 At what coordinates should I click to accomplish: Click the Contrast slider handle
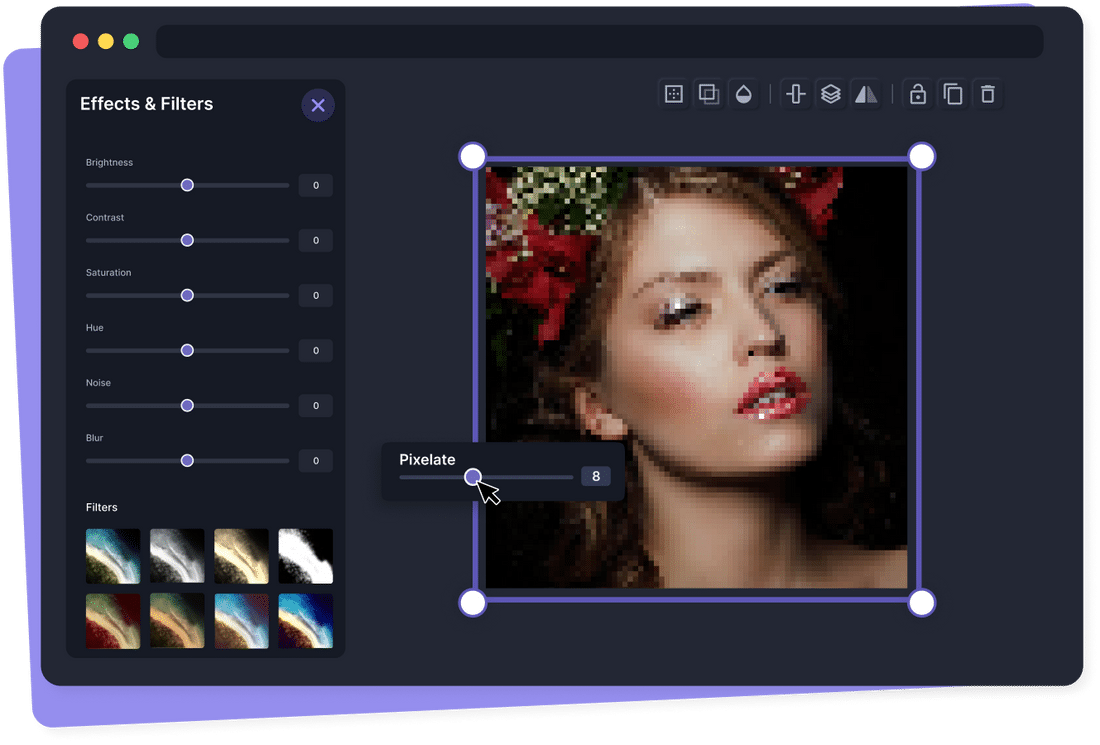[x=187, y=240]
